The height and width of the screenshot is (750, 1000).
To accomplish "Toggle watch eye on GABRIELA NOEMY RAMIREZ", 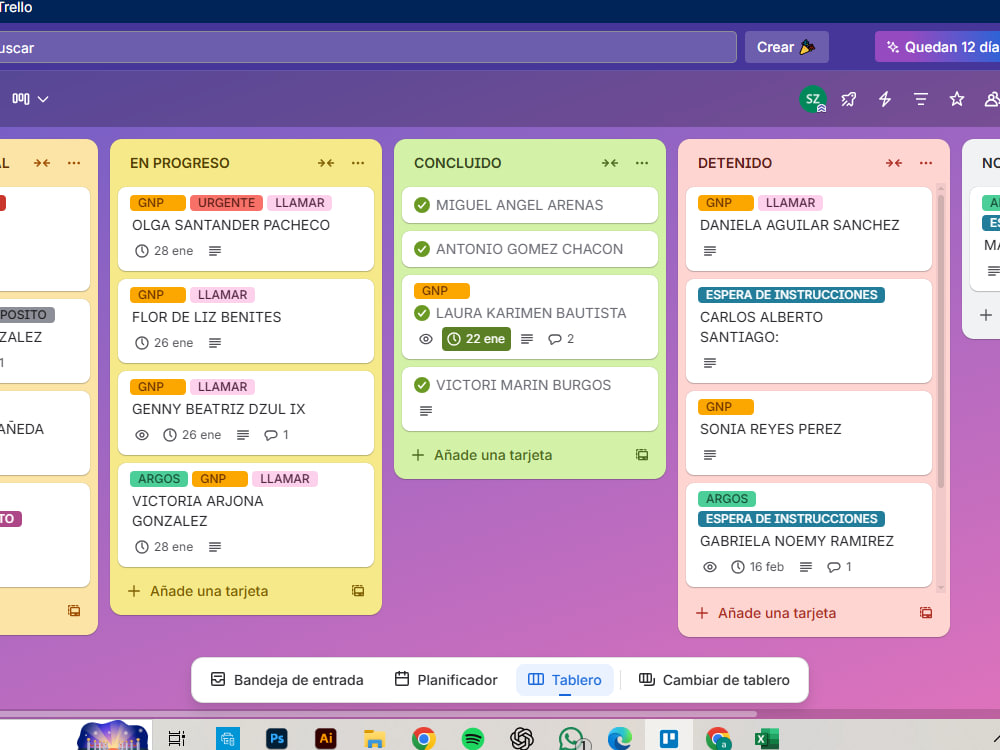I will click(x=709, y=567).
